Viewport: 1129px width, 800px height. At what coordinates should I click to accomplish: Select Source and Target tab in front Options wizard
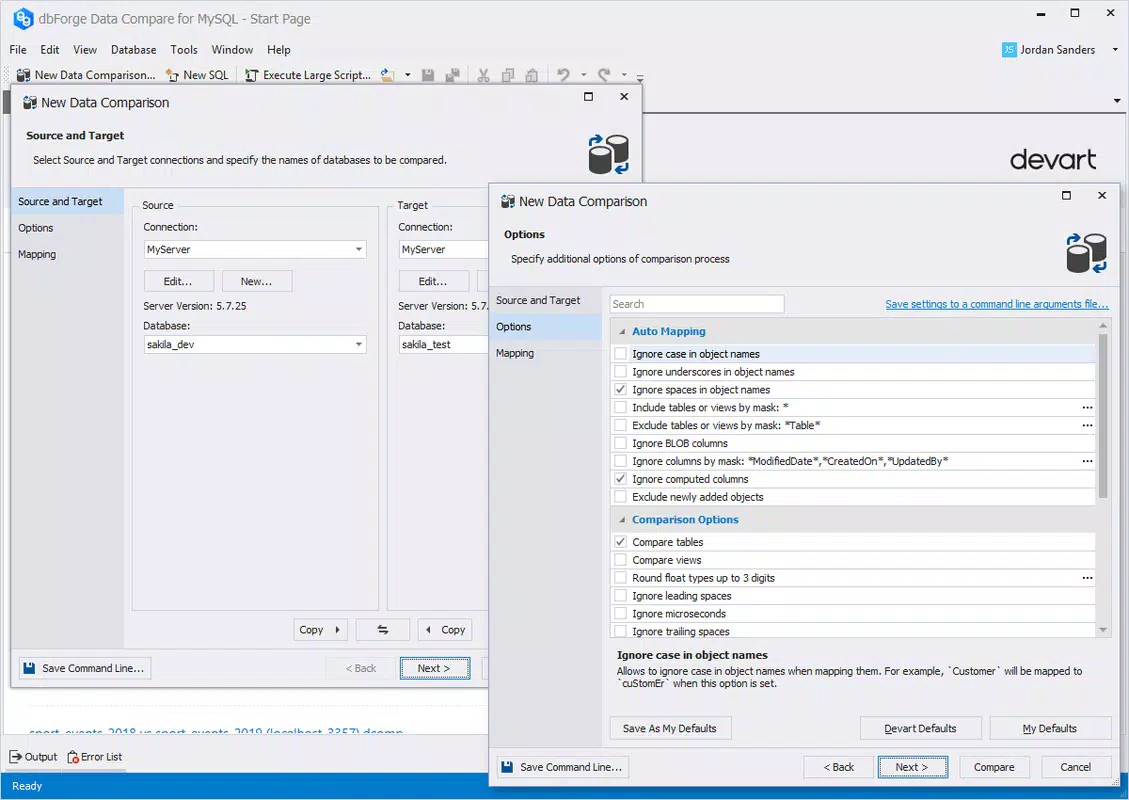click(545, 300)
